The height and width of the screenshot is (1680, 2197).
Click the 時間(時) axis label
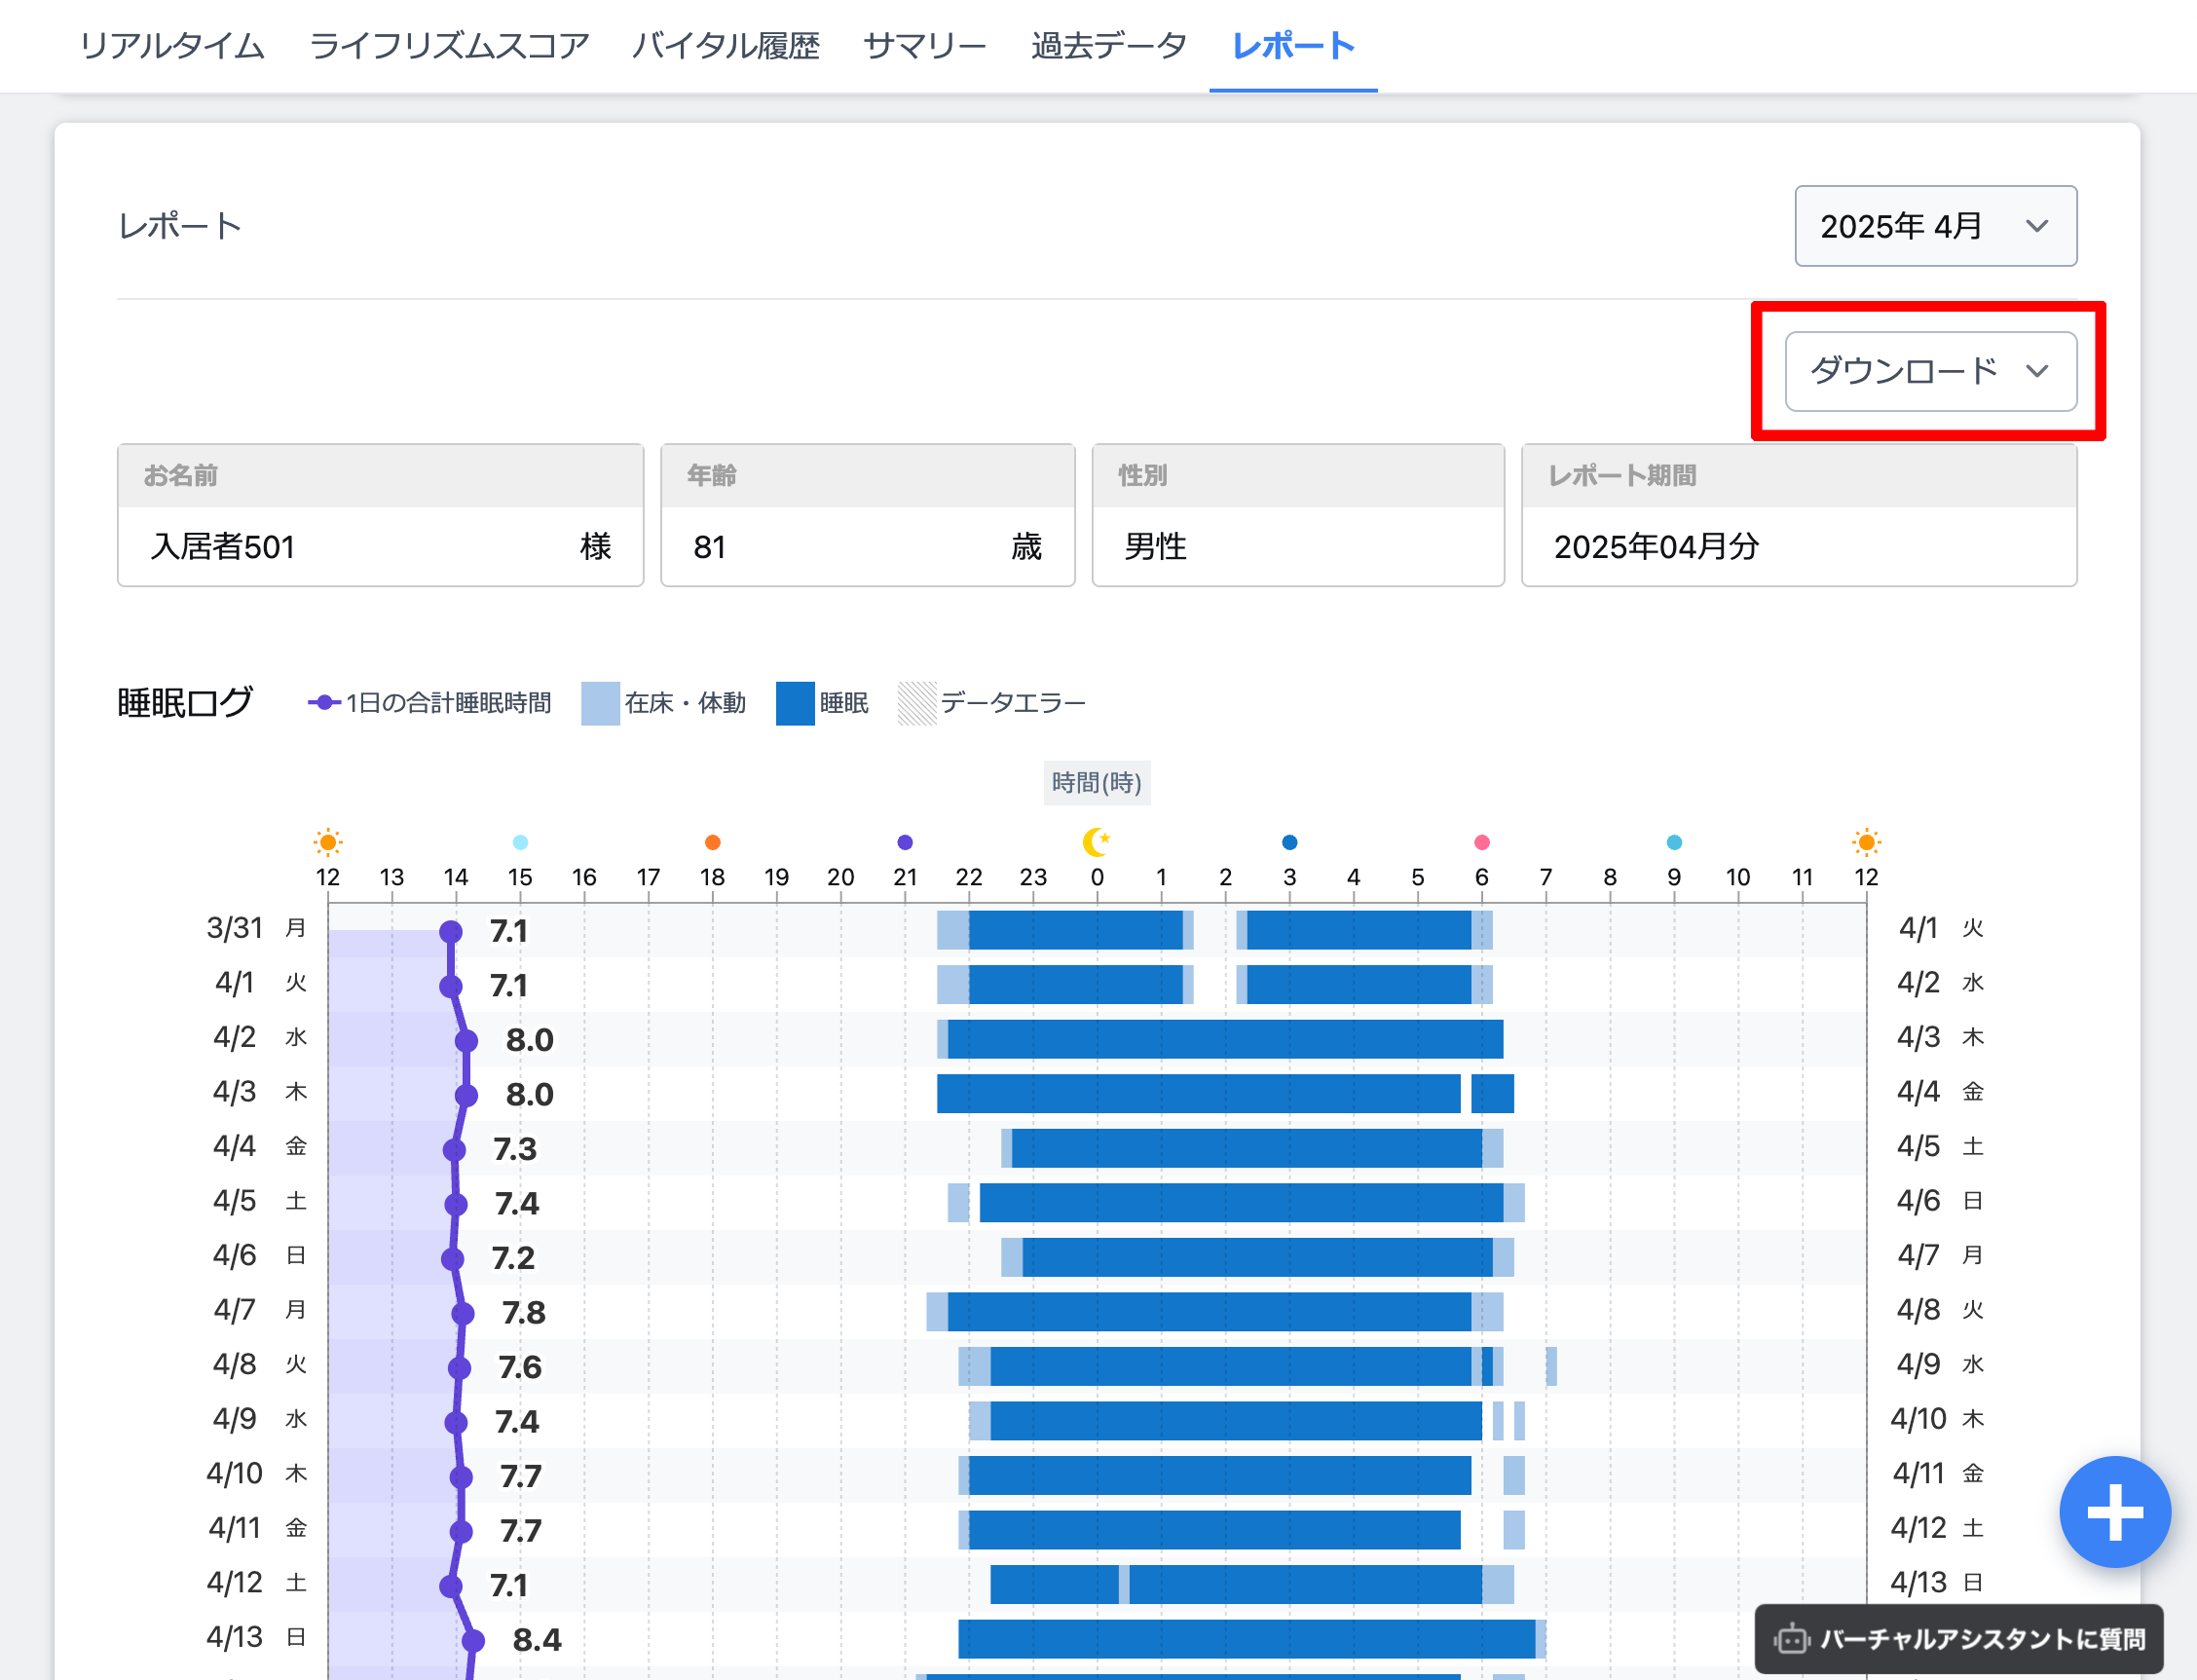[x=1097, y=783]
